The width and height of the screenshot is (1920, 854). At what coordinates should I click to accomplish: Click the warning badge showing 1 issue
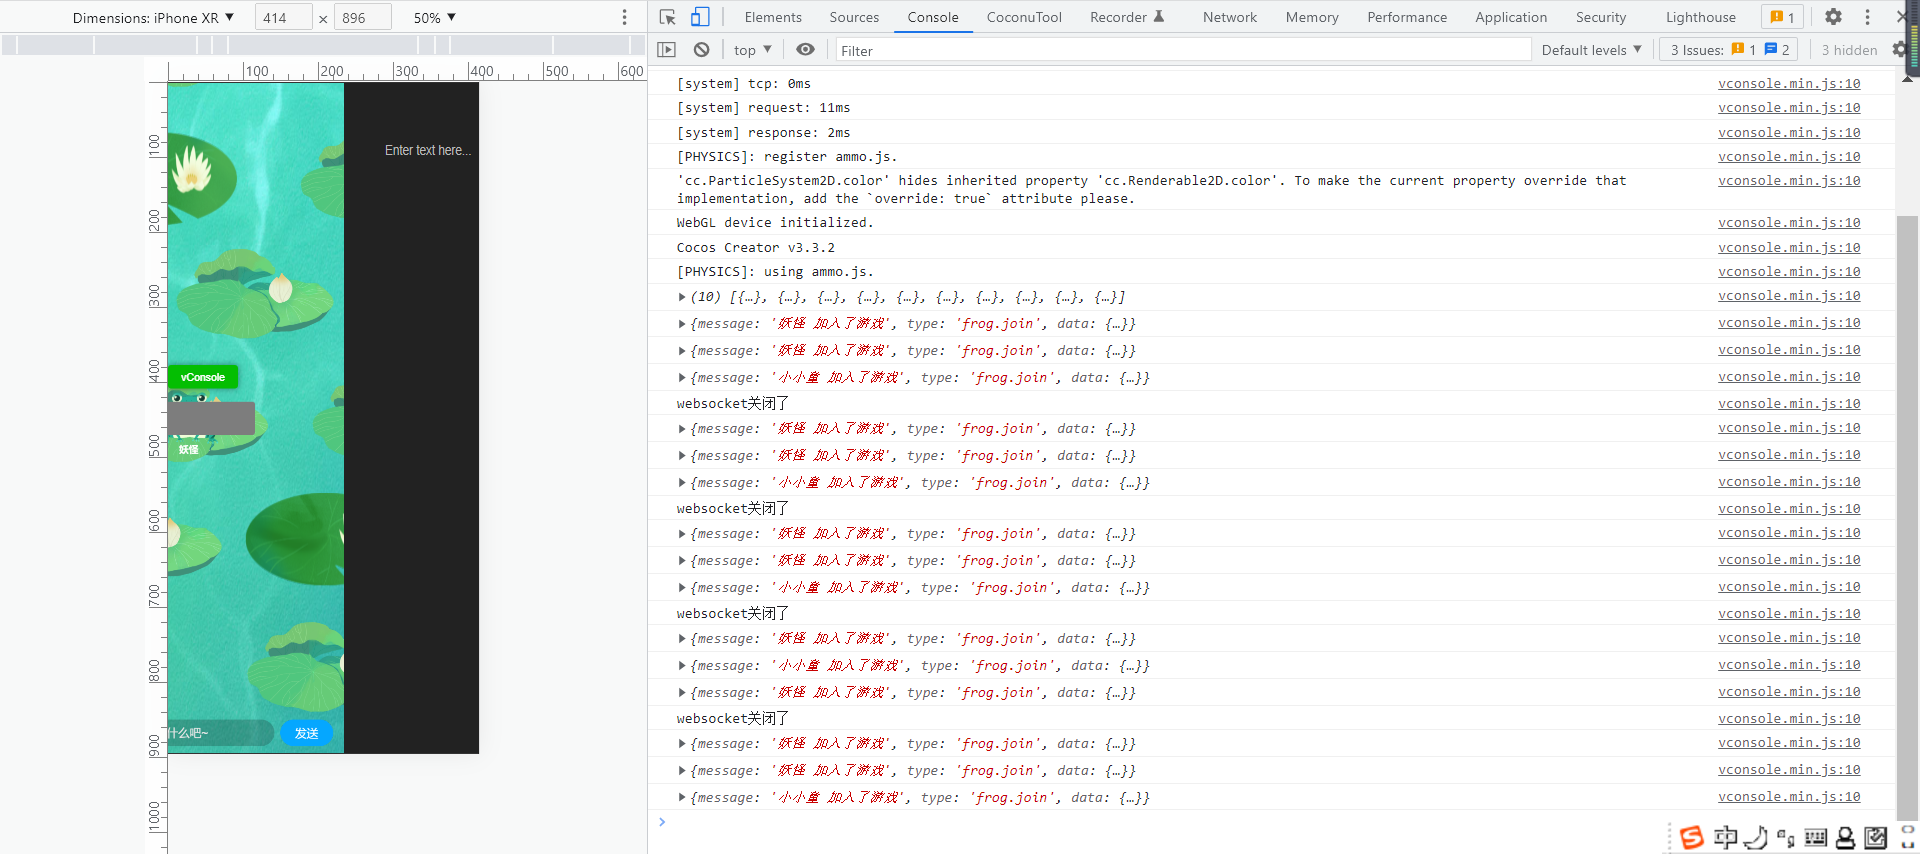coord(1782,17)
